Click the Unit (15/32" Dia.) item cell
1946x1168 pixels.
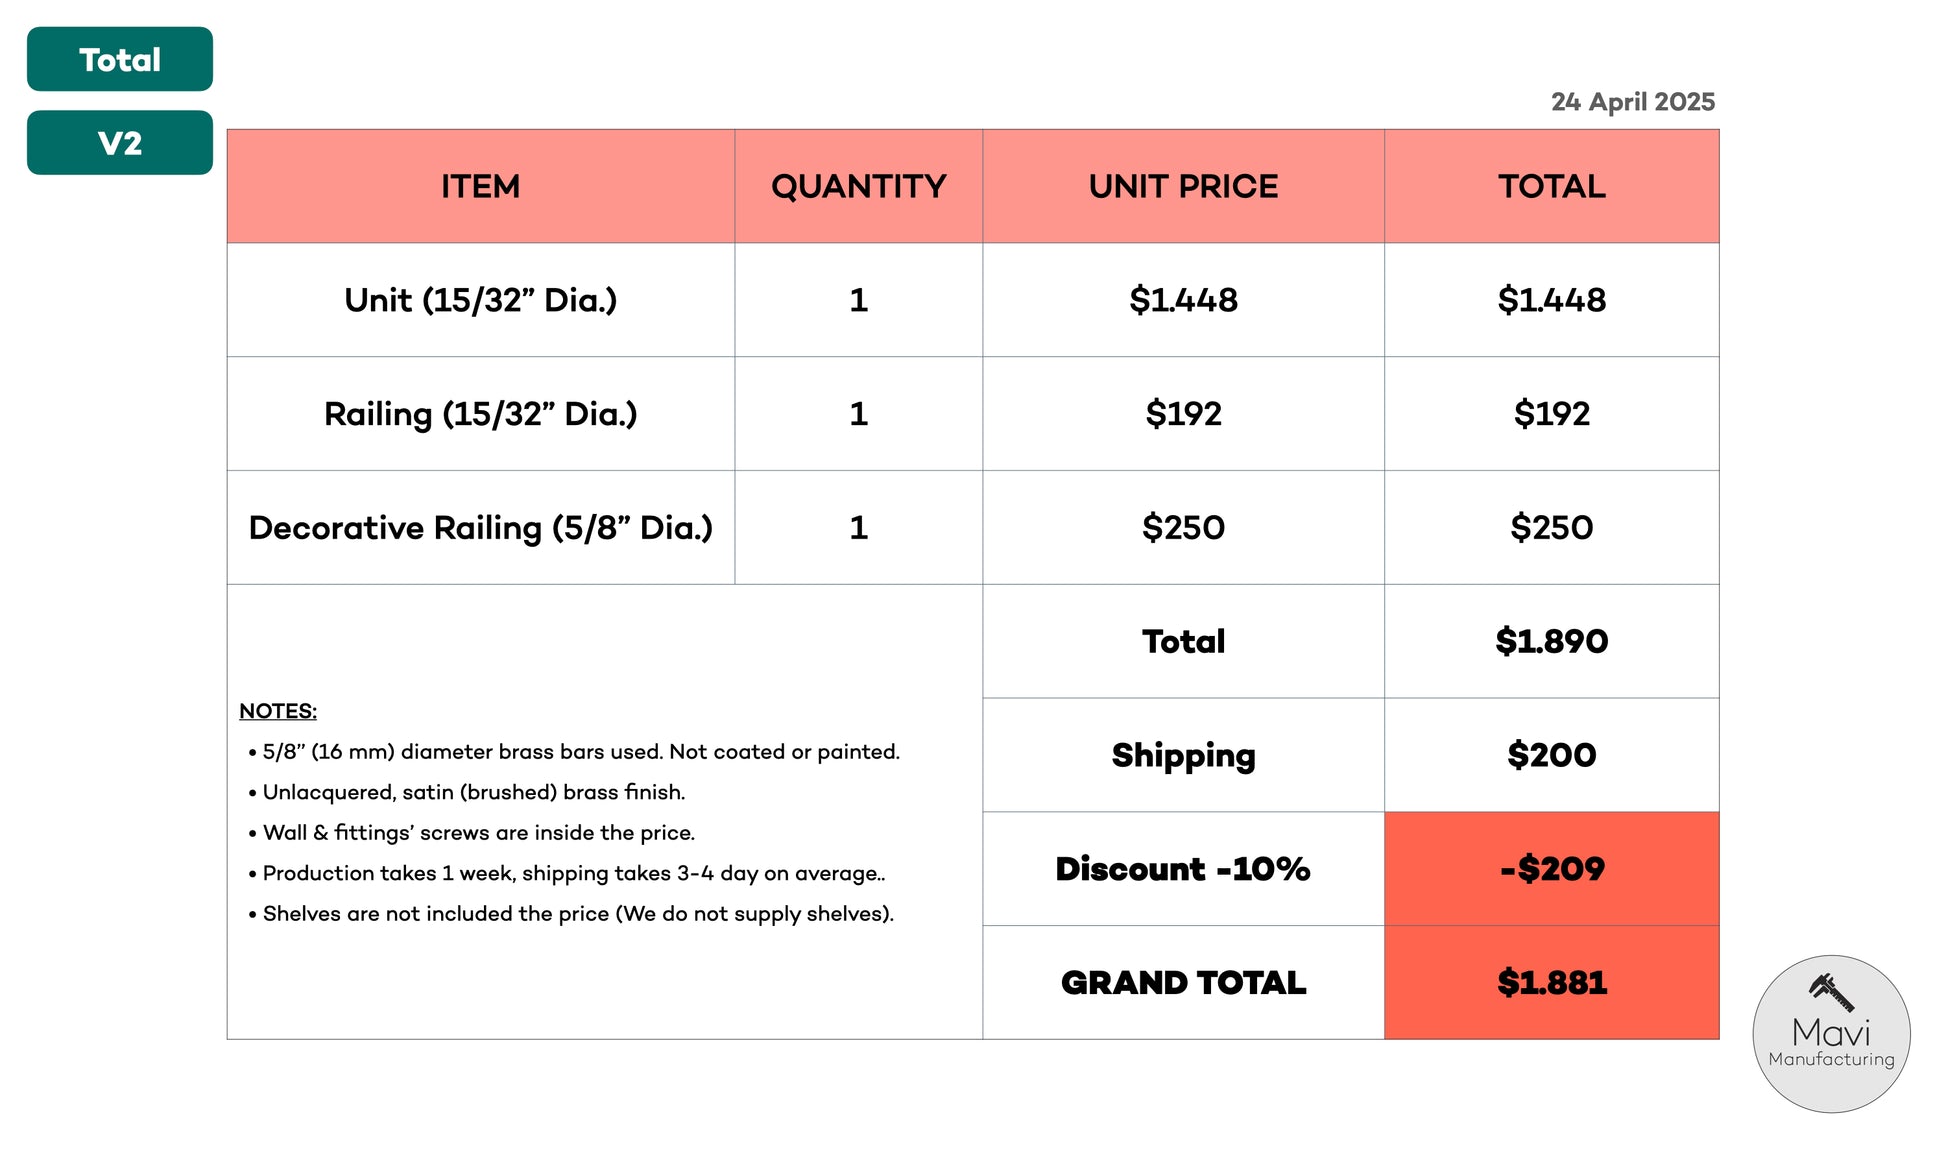pyautogui.click(x=481, y=300)
